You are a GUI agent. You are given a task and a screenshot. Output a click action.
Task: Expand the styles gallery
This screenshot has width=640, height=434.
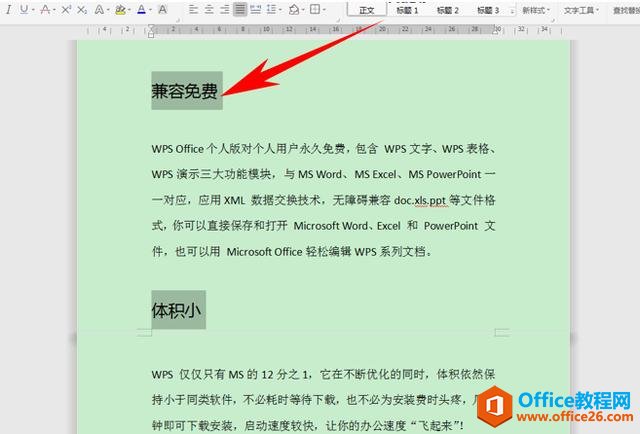pyautogui.click(x=512, y=11)
